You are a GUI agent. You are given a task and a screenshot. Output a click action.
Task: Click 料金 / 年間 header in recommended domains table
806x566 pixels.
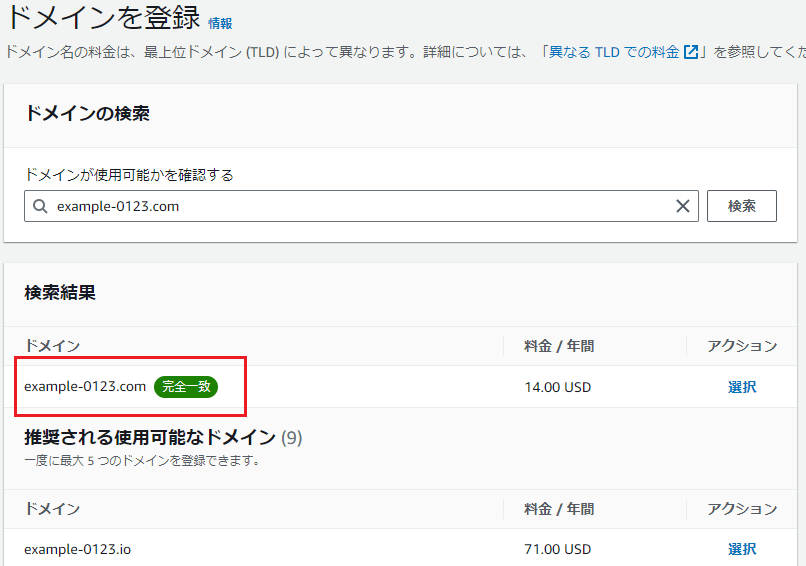pyautogui.click(x=559, y=509)
